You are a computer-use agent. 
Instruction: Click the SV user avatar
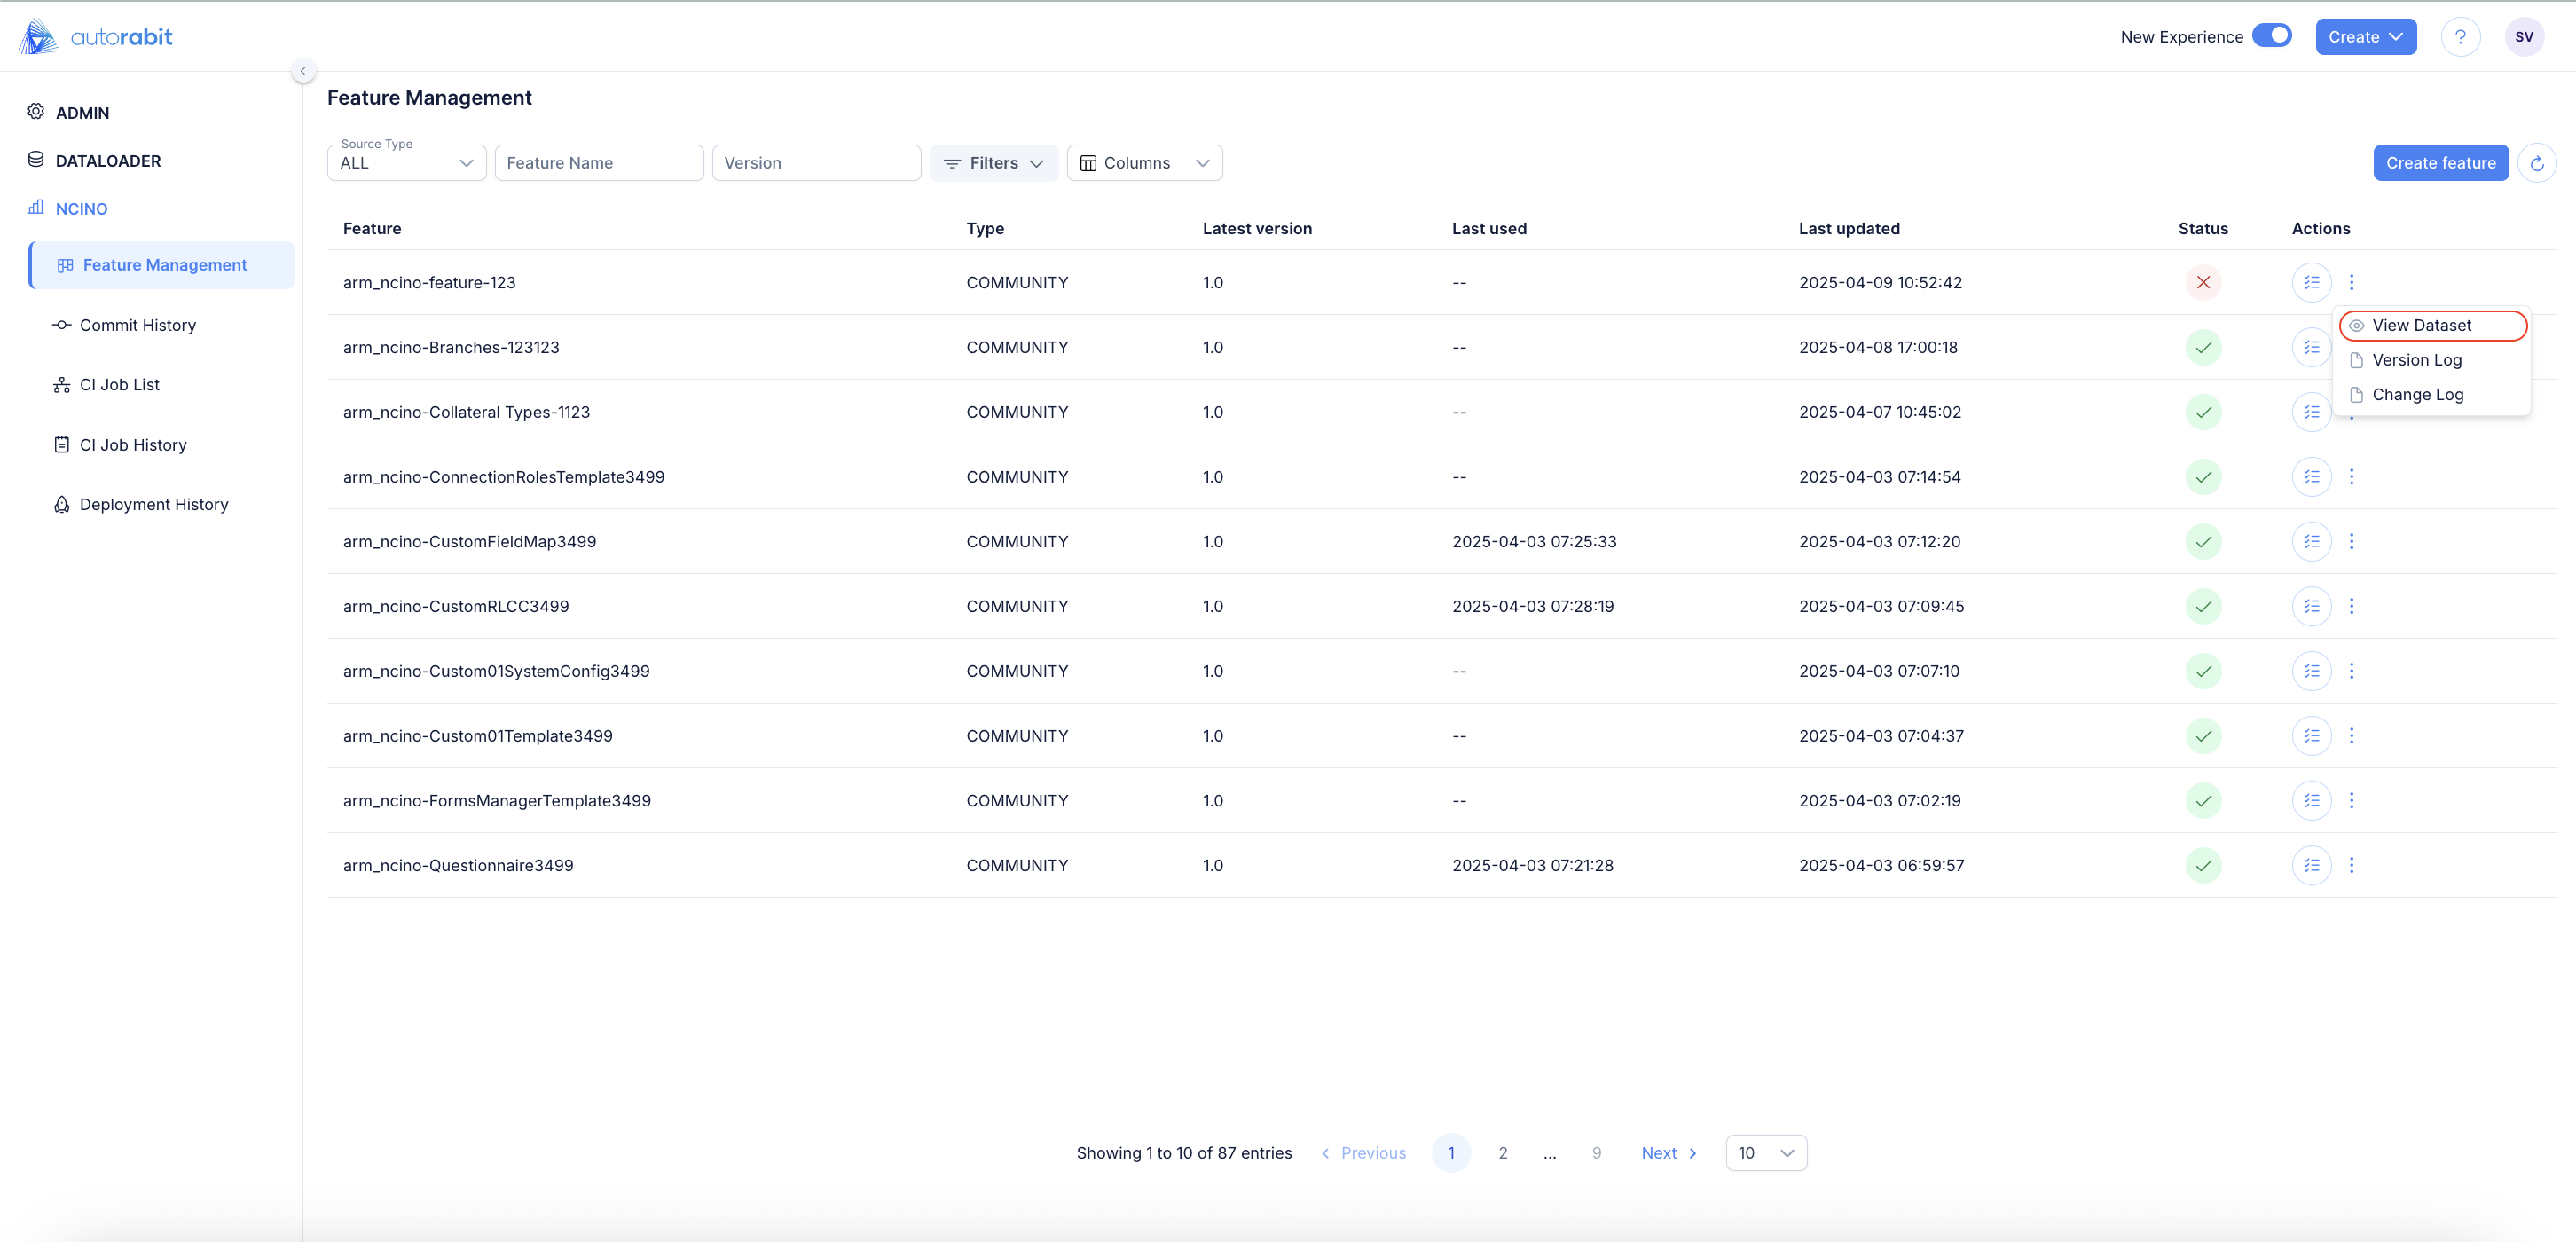[x=2523, y=37]
